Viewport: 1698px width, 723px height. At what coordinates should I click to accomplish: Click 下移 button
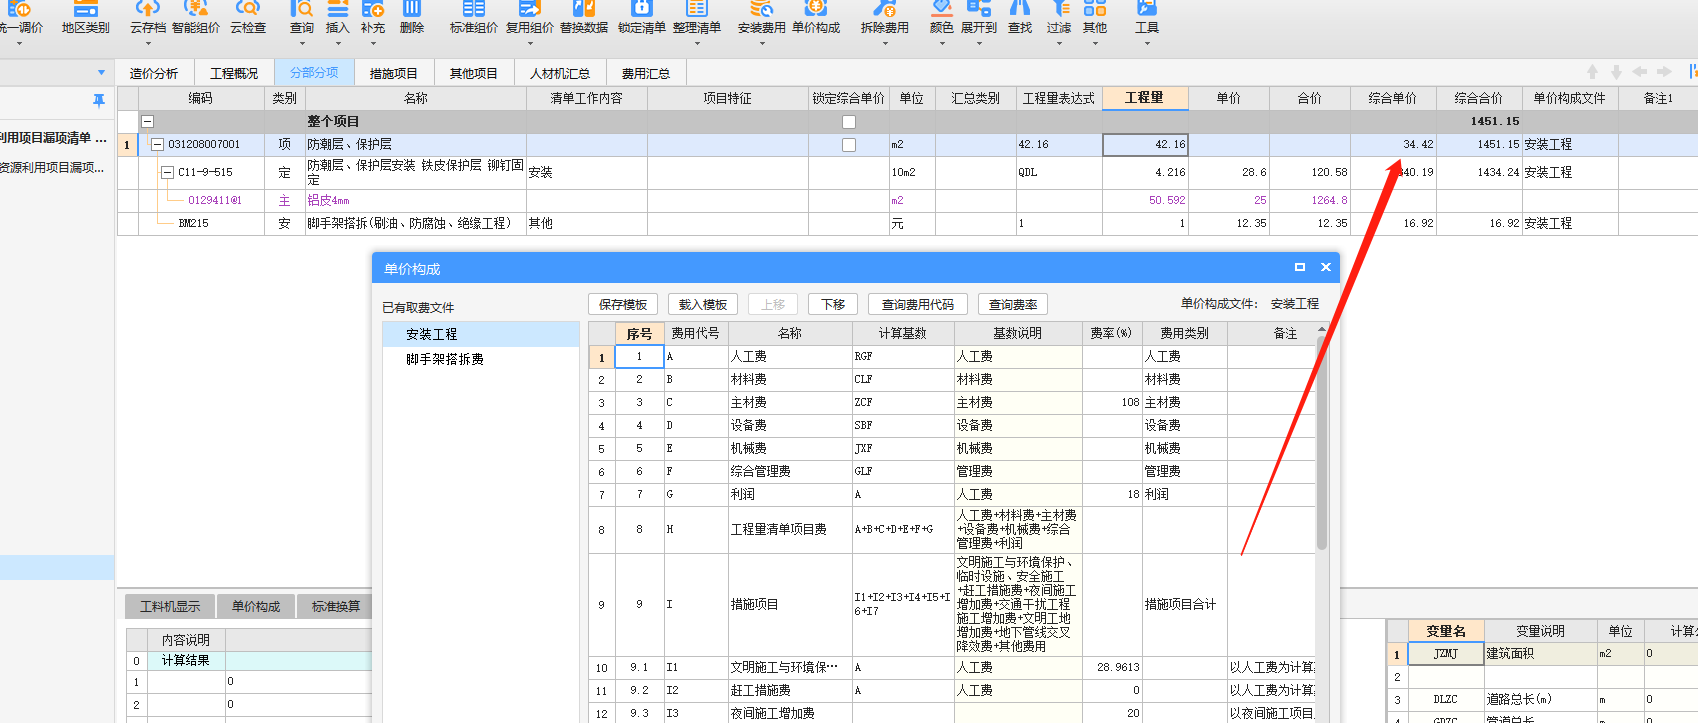[833, 304]
